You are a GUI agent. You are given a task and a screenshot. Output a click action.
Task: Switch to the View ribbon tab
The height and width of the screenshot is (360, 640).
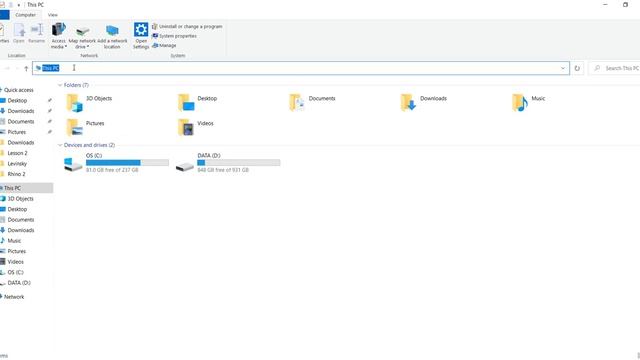tap(53, 15)
